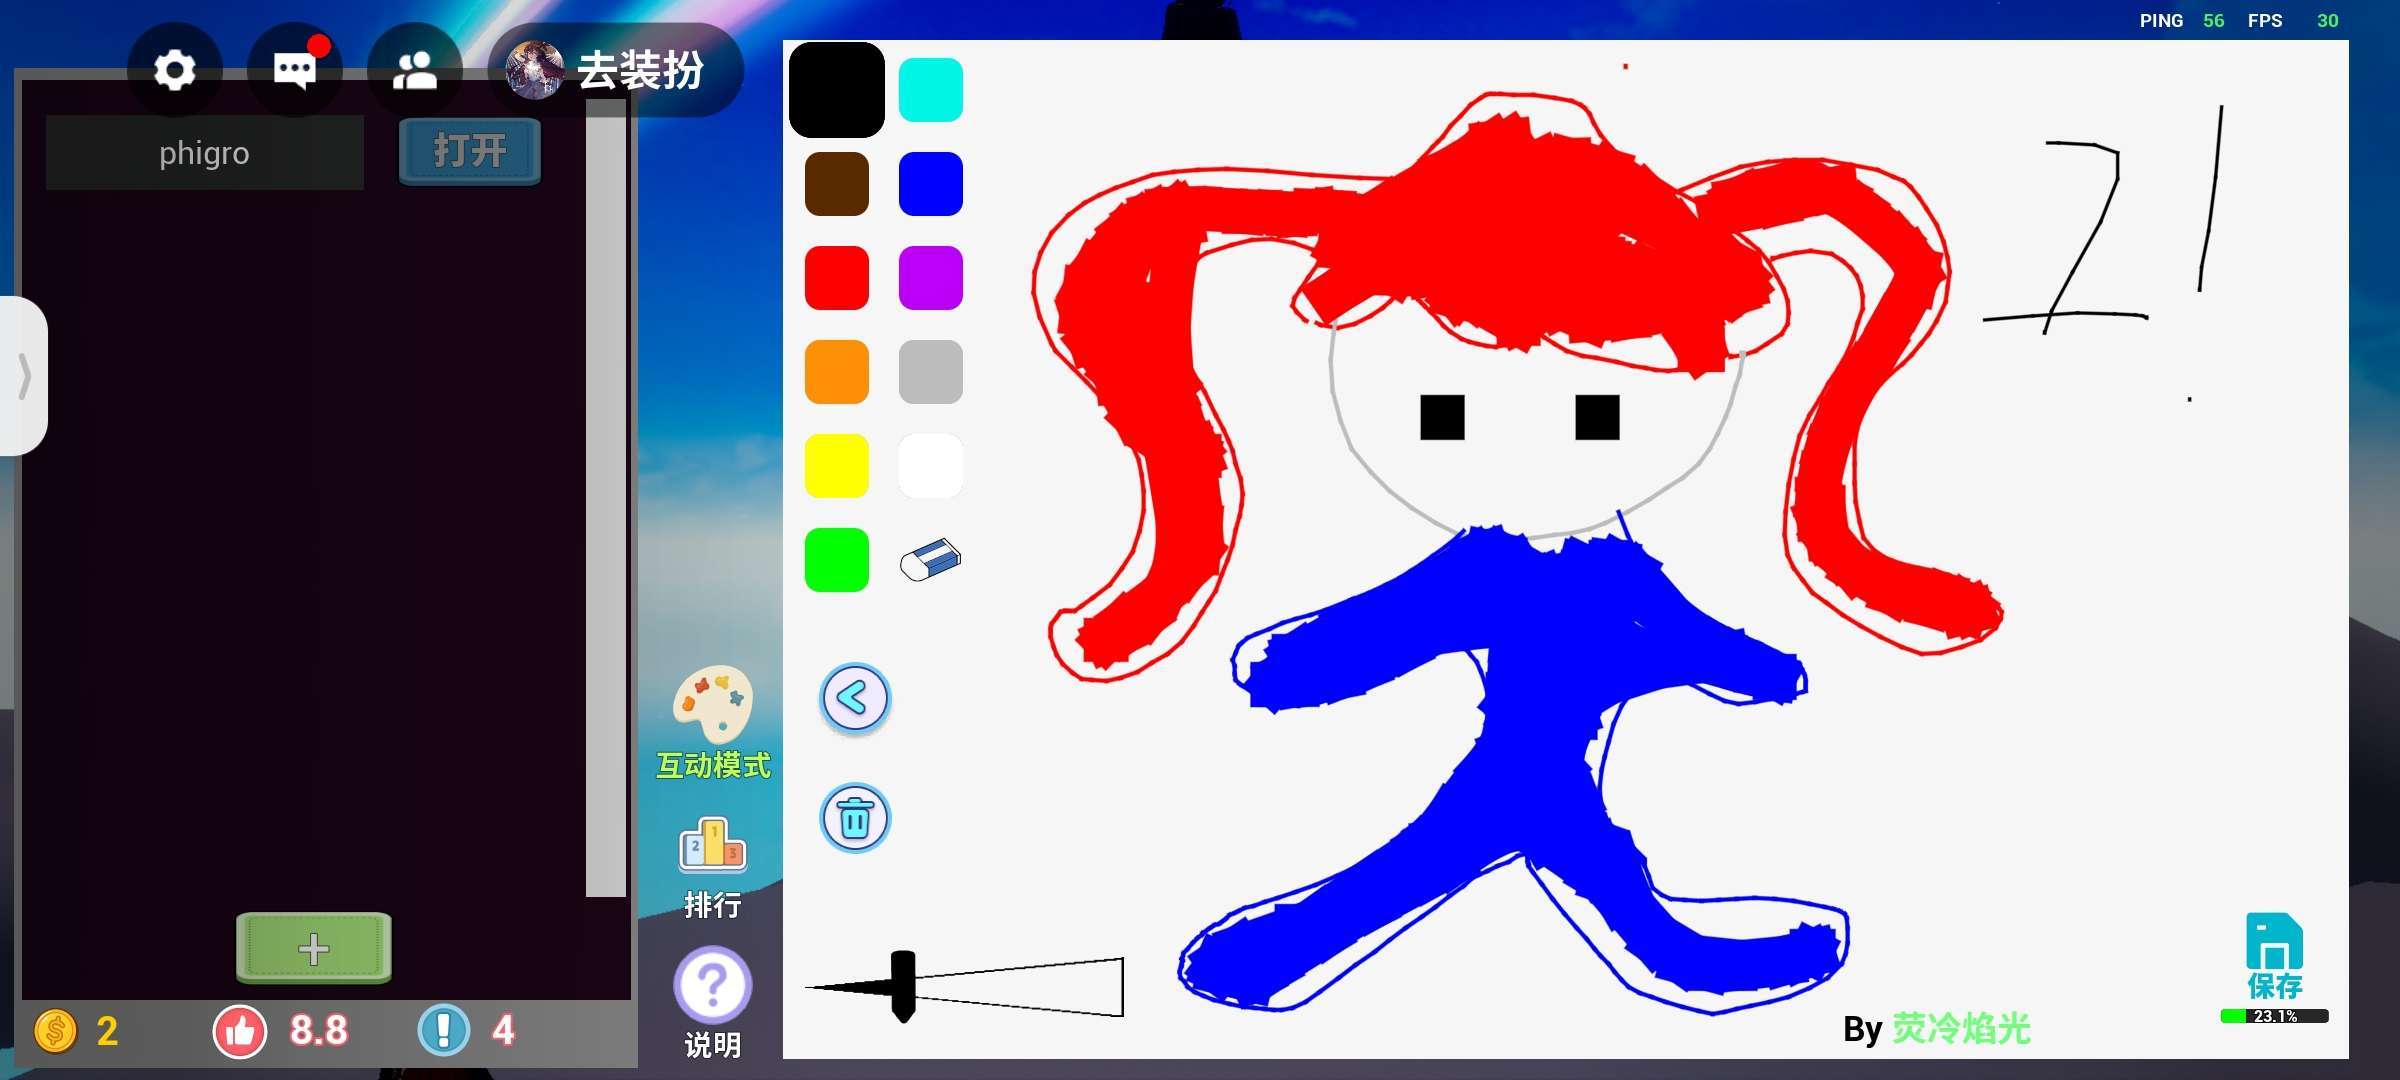The height and width of the screenshot is (1080, 2400).
Task: Open the settings gear icon
Action: pos(175,70)
